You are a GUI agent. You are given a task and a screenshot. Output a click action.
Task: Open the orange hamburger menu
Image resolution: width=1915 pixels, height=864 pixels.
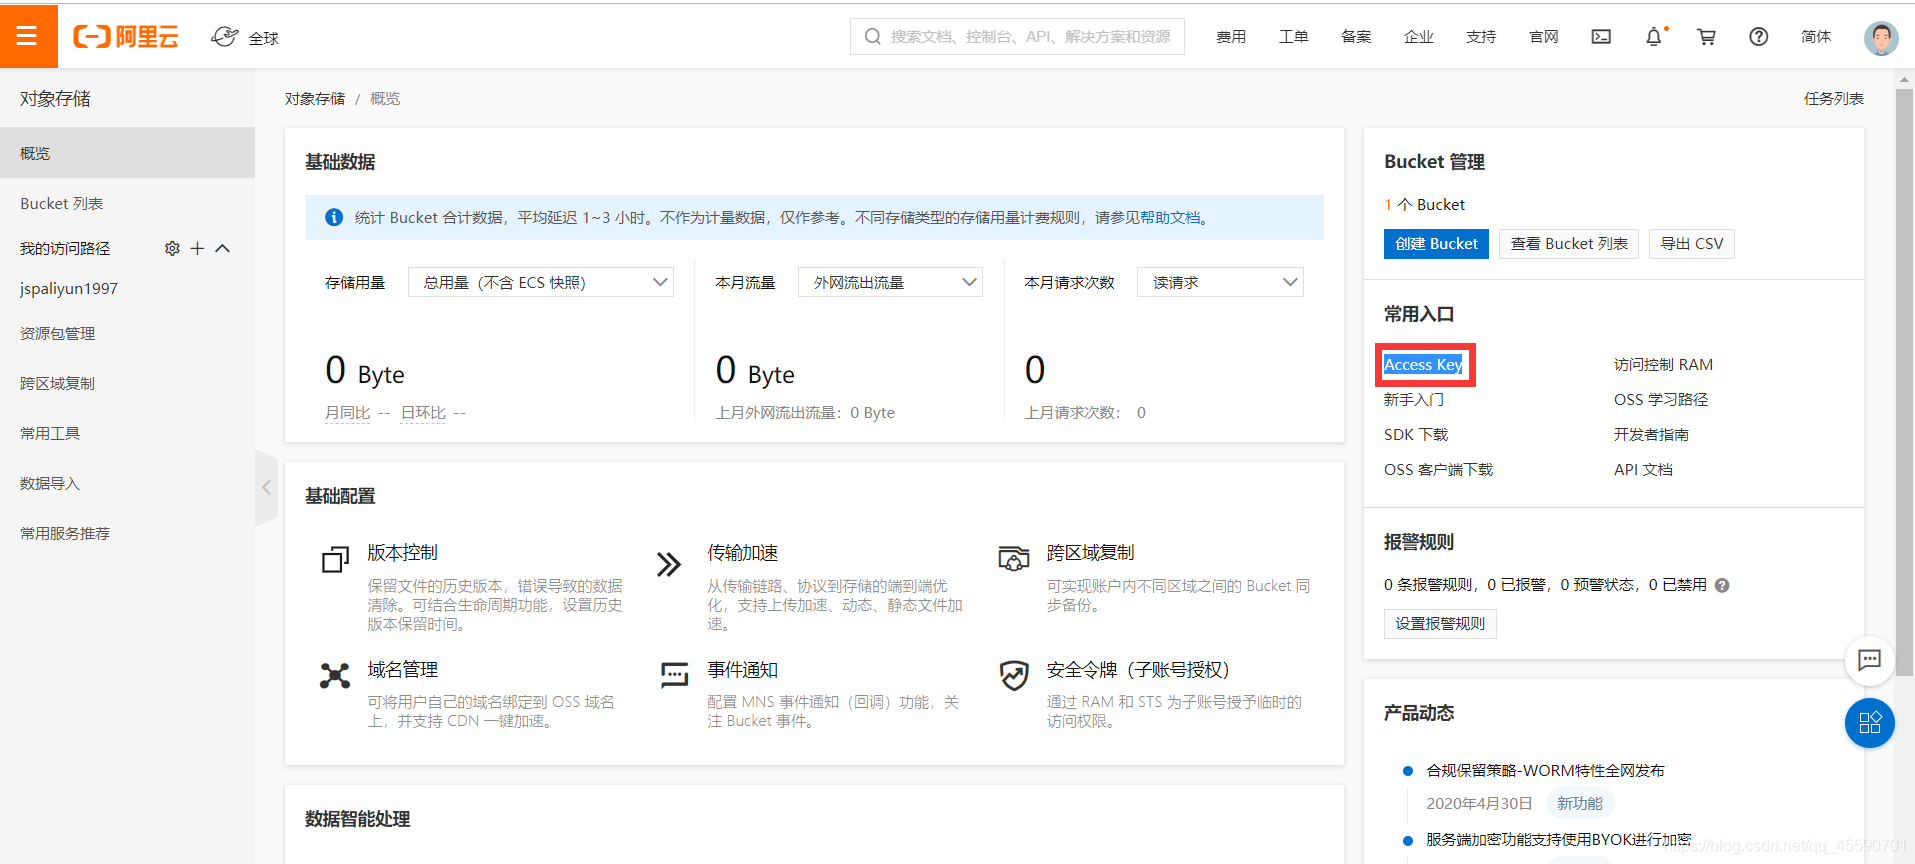point(28,36)
